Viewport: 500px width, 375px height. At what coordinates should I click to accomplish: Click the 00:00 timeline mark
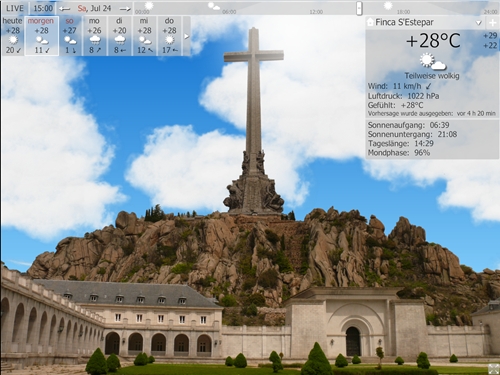142,12
